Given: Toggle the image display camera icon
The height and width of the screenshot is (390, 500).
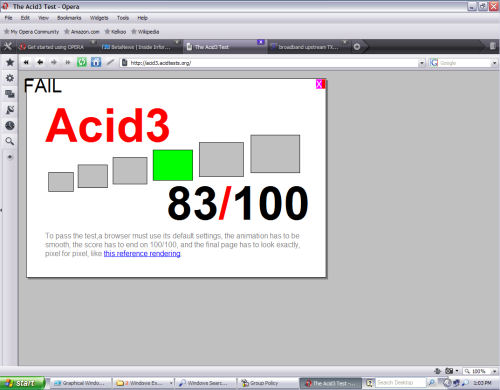Looking at the screenshot, I should tap(449, 371).
